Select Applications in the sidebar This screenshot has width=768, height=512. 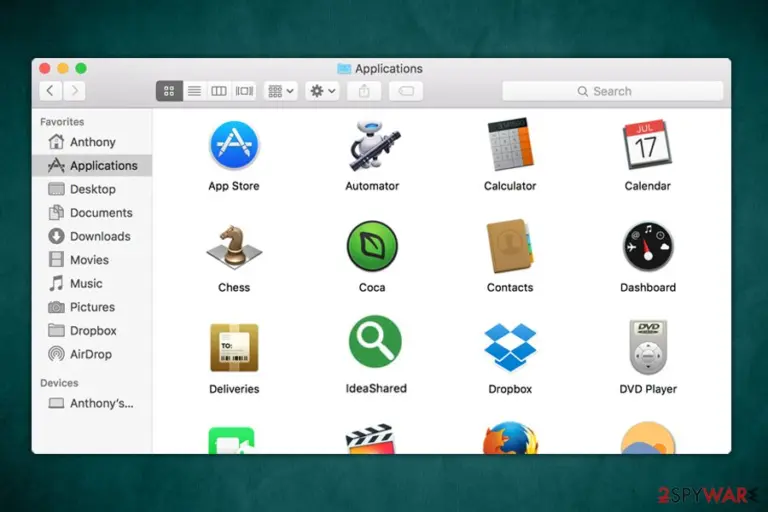92,166
